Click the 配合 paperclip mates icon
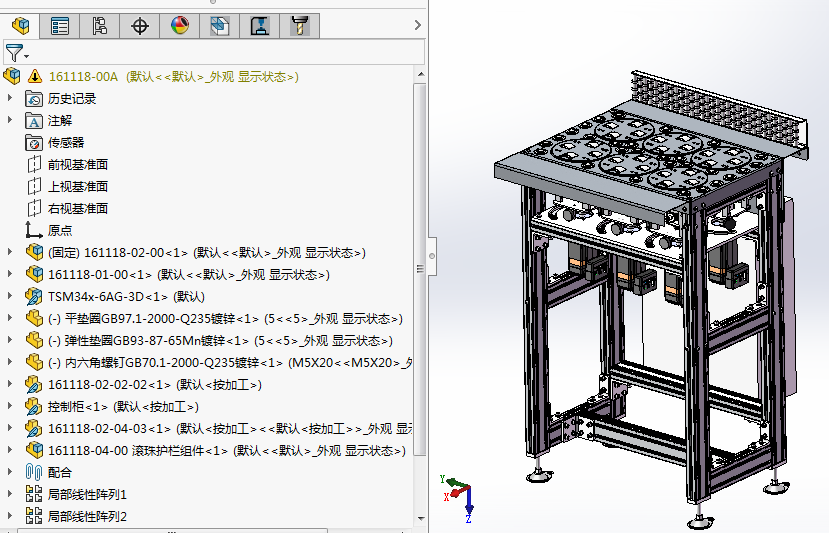This screenshot has width=829, height=533. click(x=34, y=472)
